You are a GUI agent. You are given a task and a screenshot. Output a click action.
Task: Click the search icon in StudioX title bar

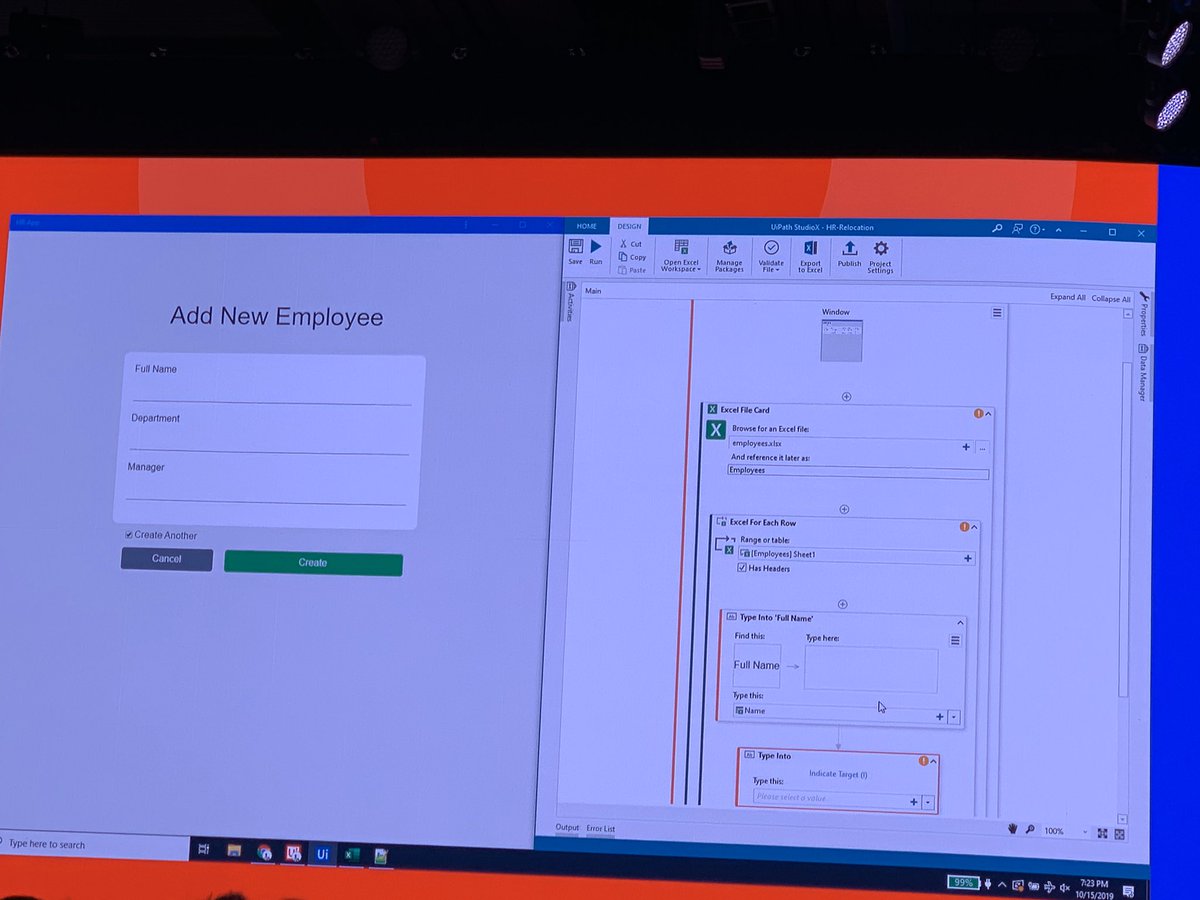pyautogui.click(x=997, y=228)
